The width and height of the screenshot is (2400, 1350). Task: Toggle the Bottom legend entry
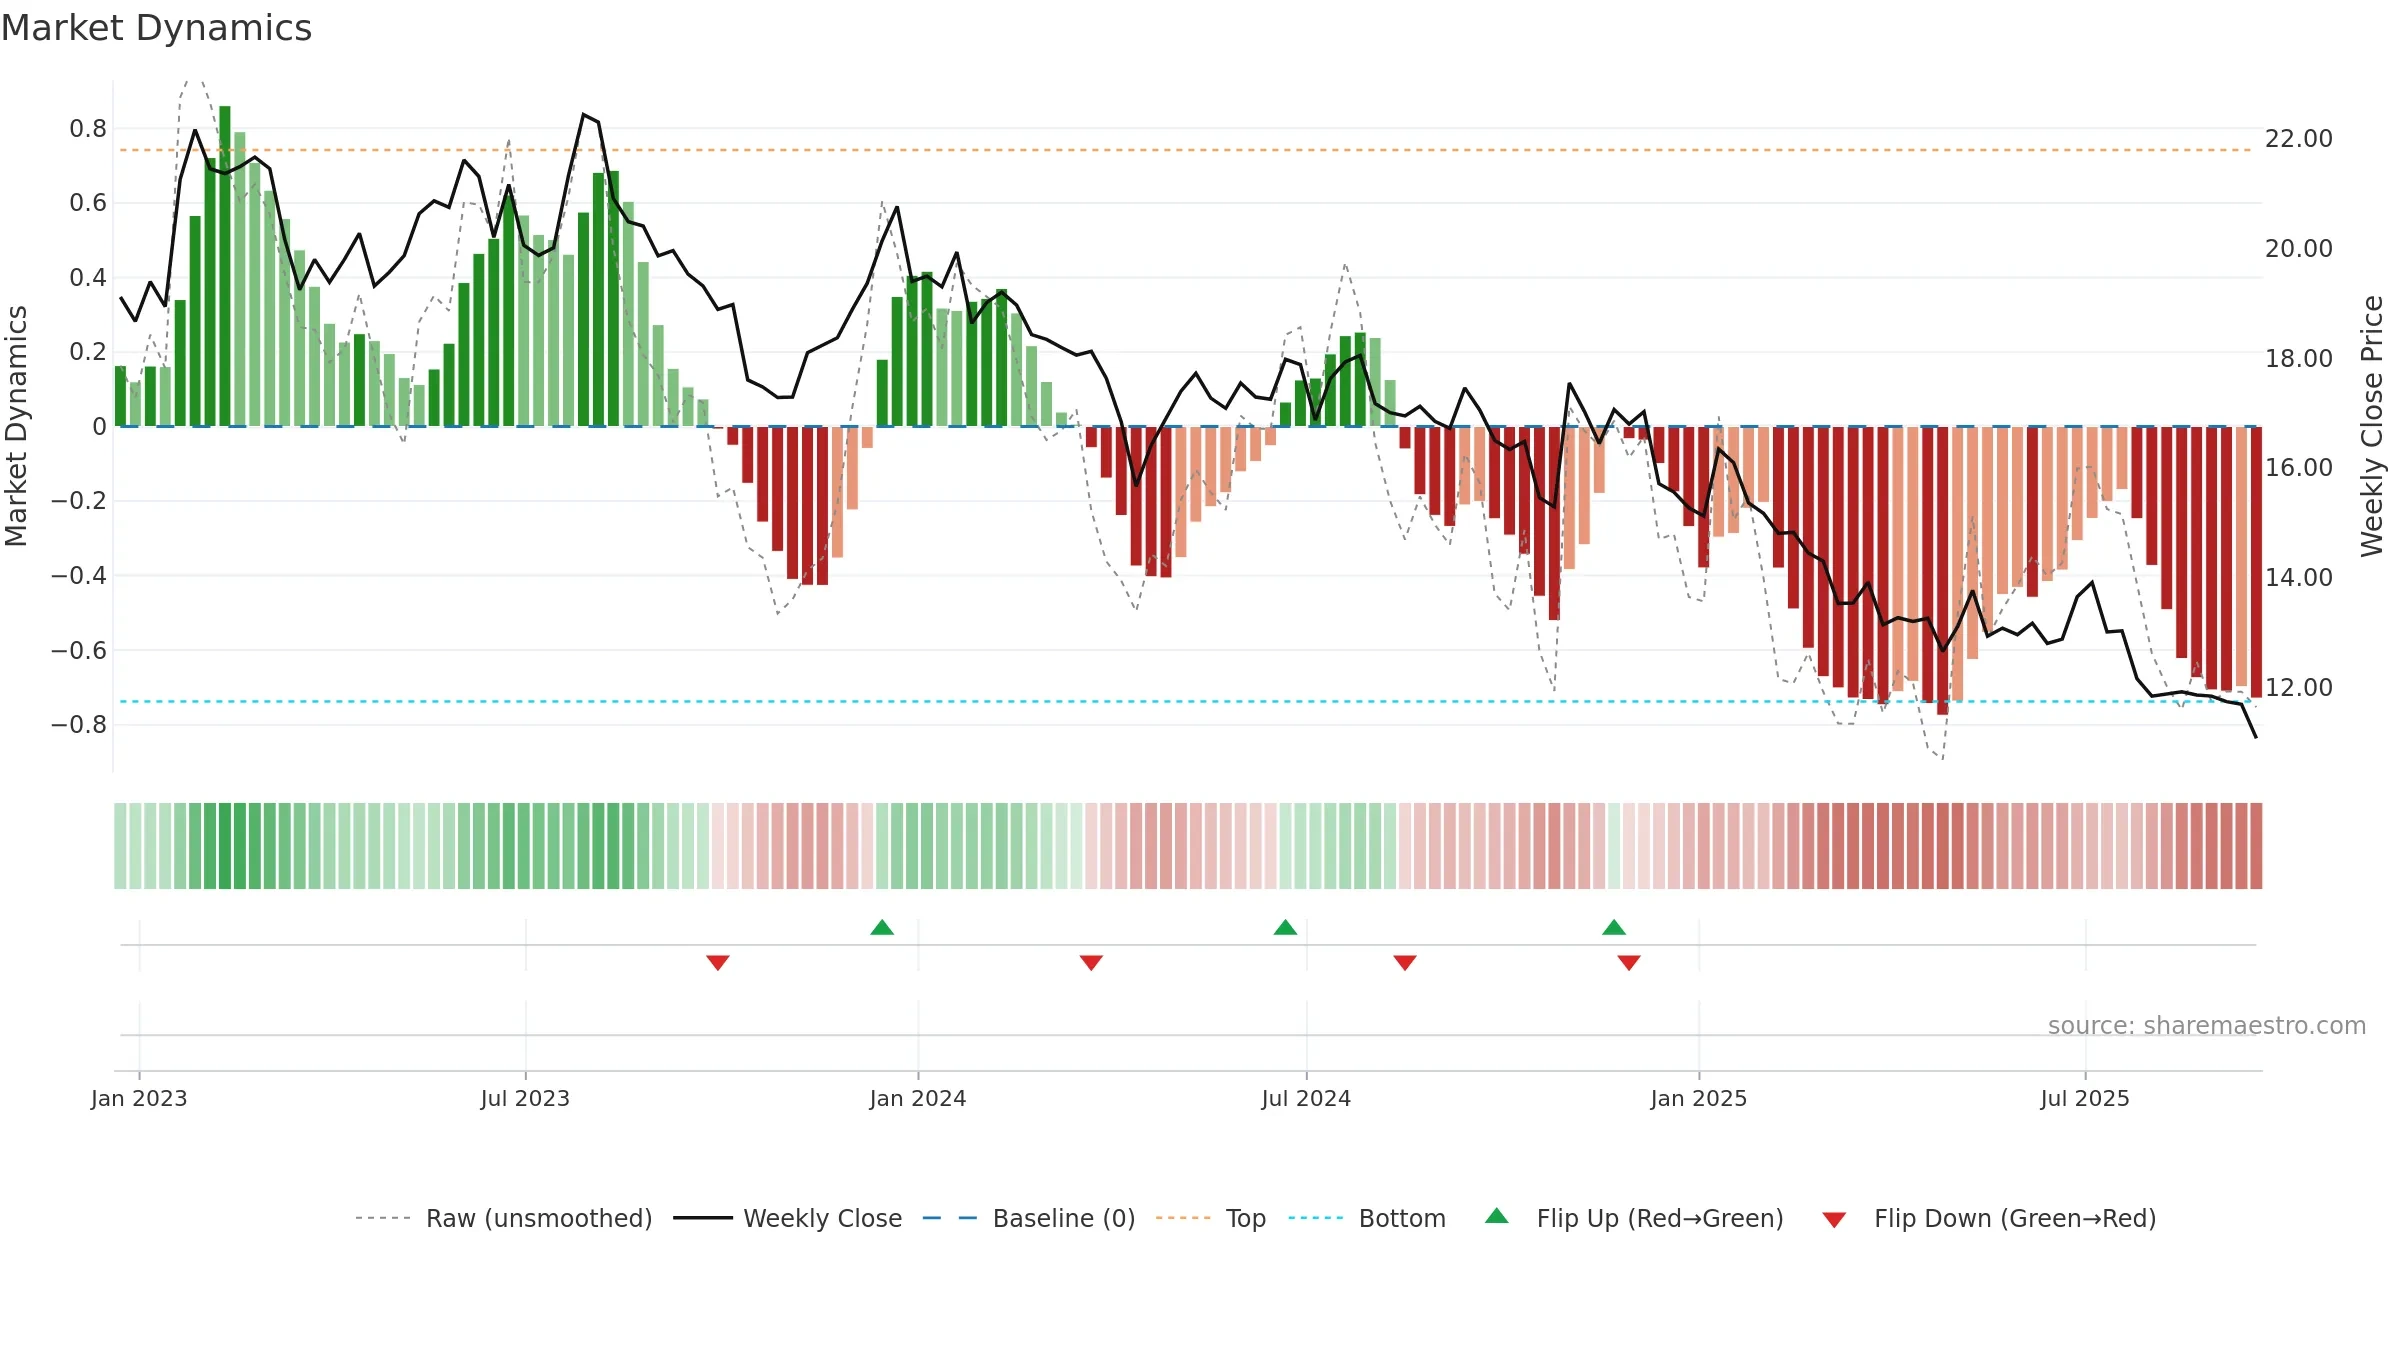point(1367,1218)
